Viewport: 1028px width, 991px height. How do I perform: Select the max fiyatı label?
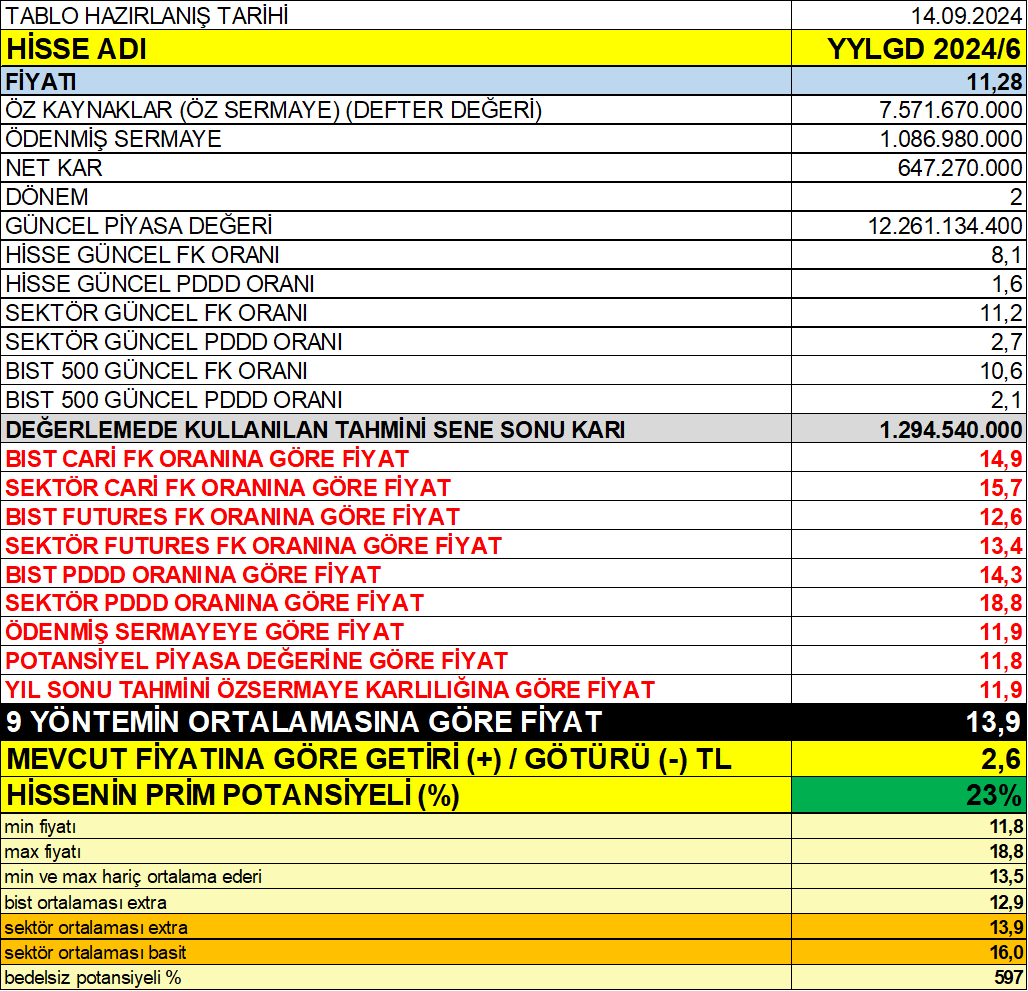tap(43, 852)
